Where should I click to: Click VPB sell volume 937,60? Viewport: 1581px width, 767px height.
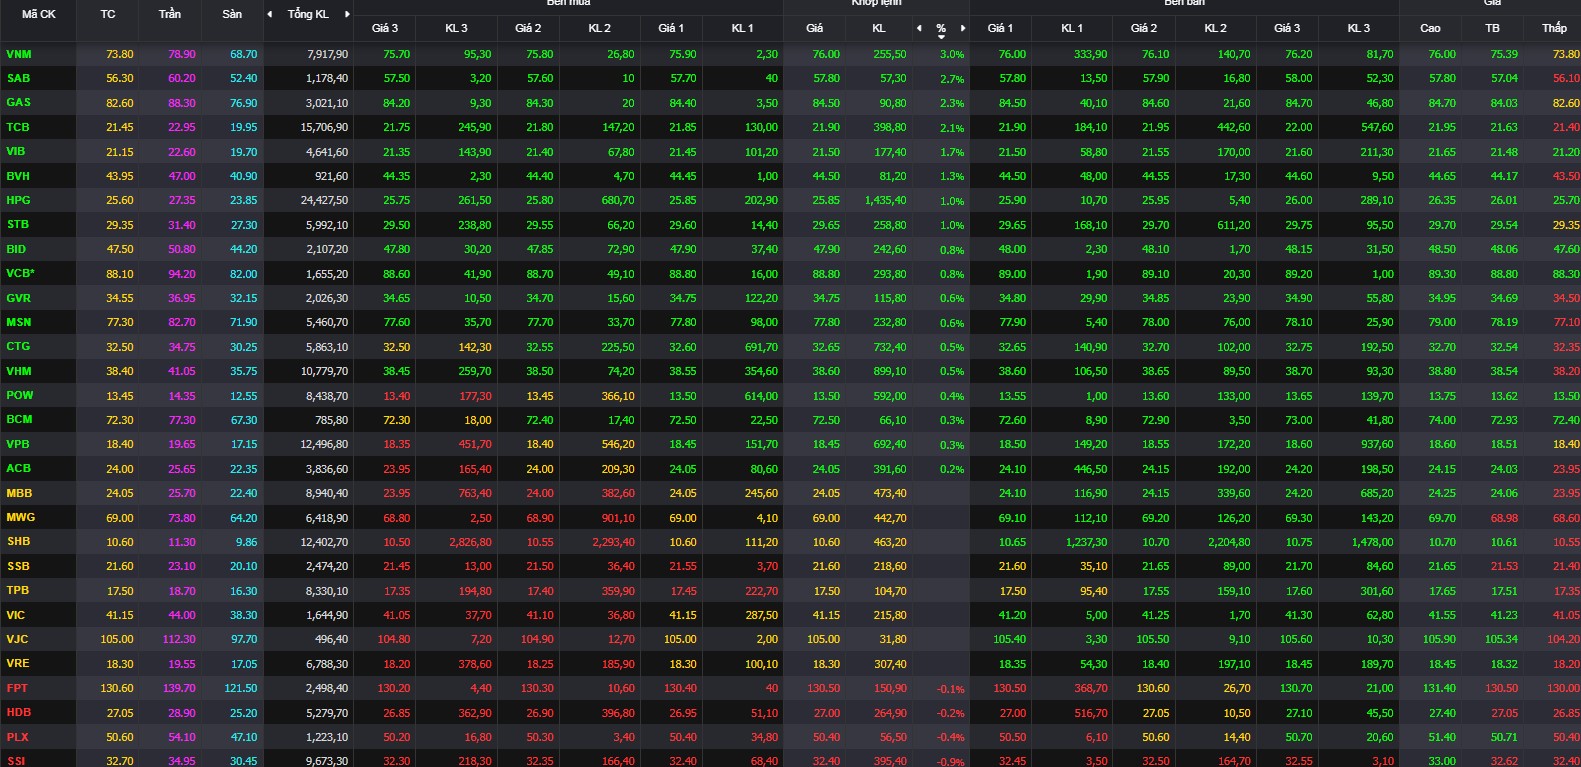point(1377,444)
